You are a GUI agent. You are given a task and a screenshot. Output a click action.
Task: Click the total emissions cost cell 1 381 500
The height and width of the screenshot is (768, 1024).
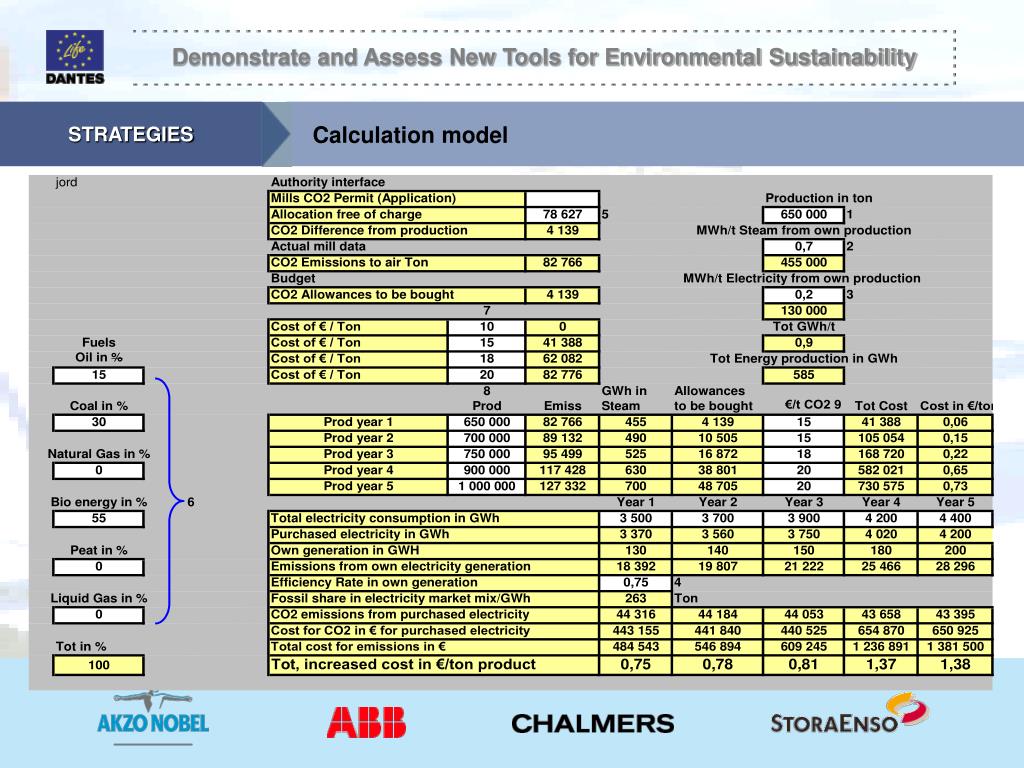[x=955, y=647]
